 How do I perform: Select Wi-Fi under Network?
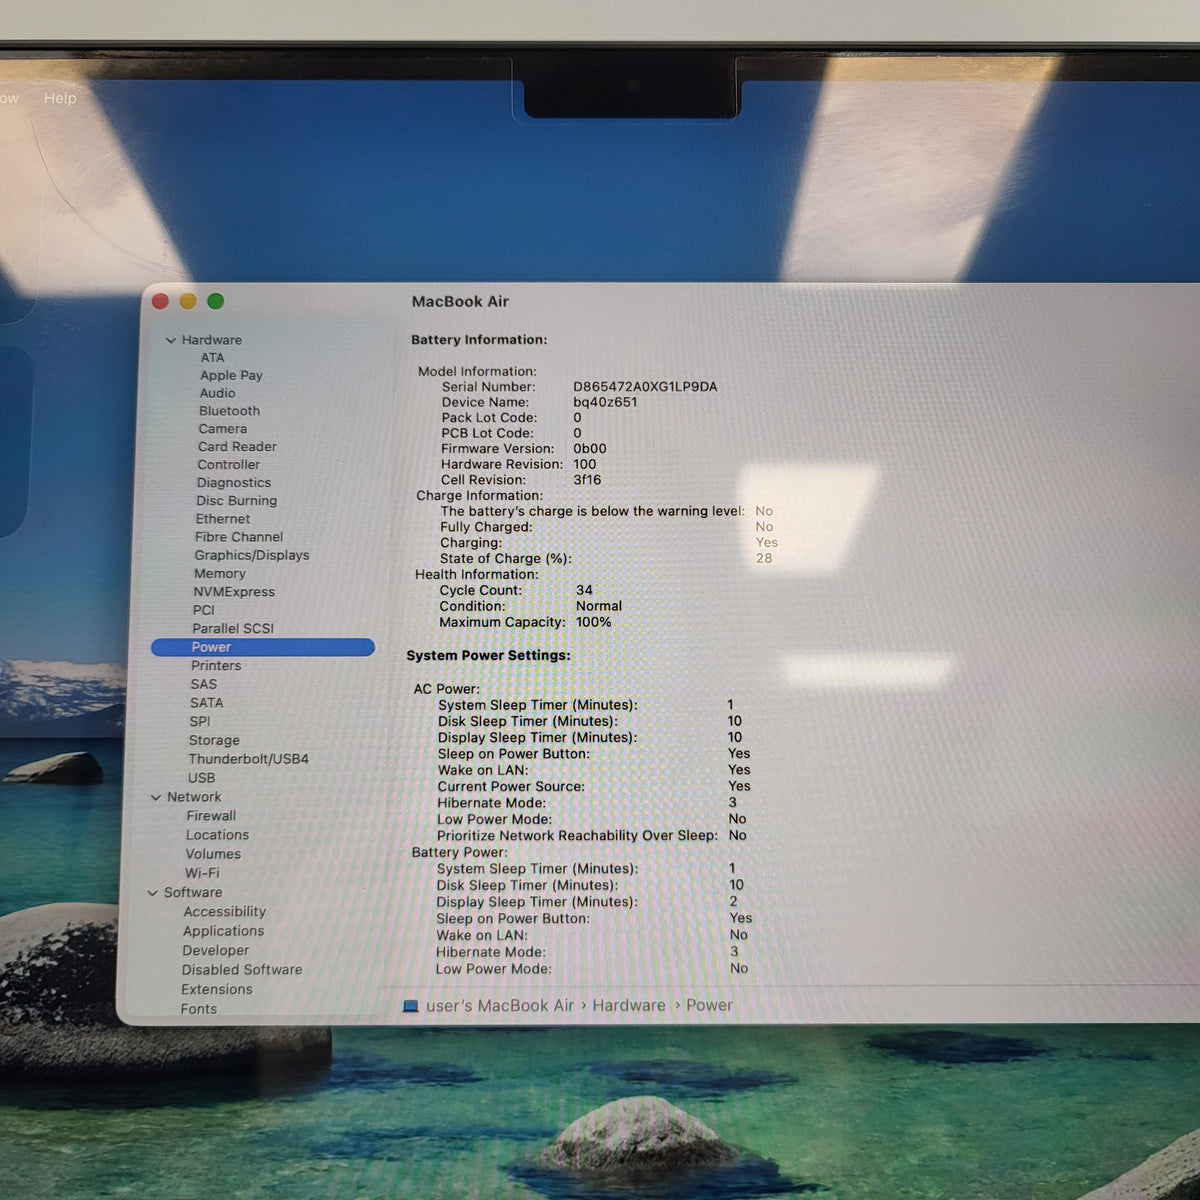(202, 873)
